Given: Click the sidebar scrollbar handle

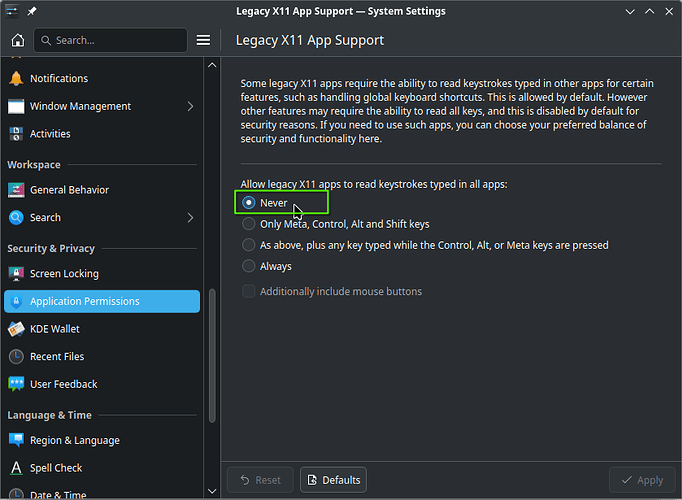Looking at the screenshot, I should point(212,356).
